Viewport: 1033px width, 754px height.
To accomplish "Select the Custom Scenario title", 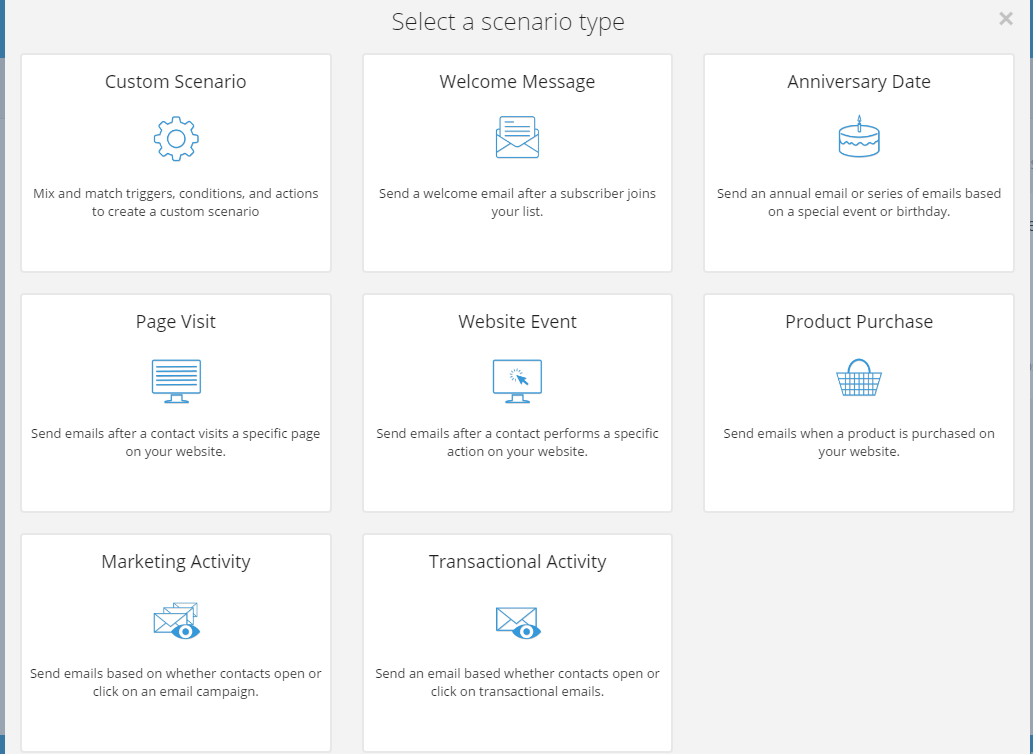I will (x=176, y=82).
